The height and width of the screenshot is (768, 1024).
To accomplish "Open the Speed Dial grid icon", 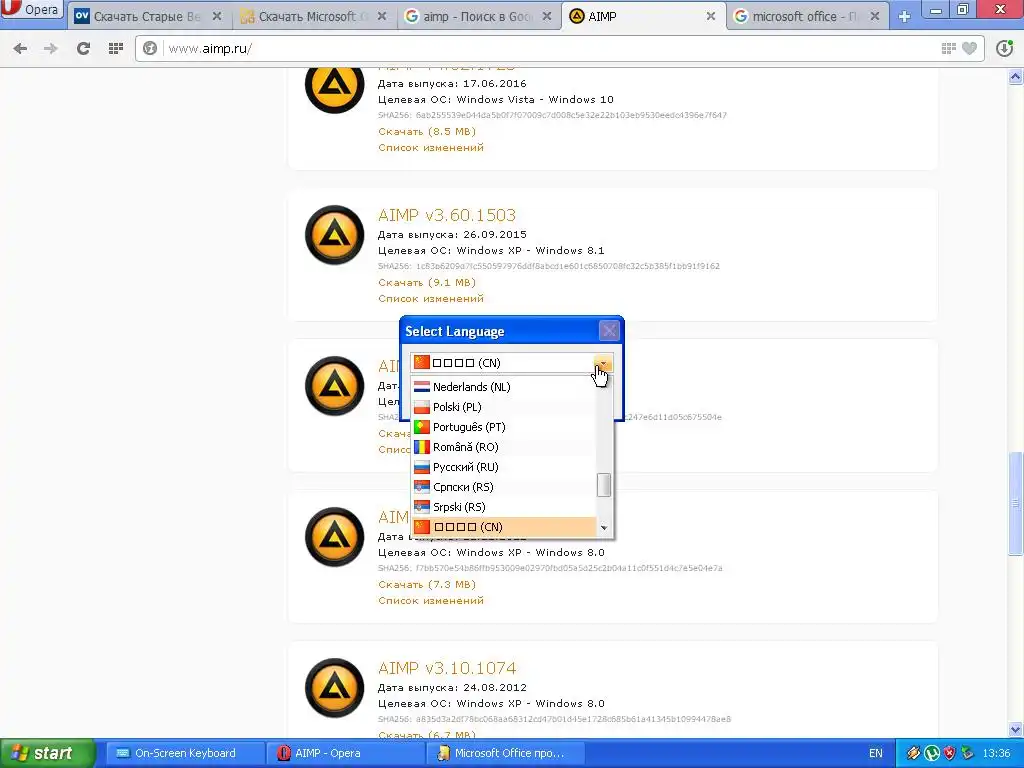I will pyautogui.click(x=116, y=48).
